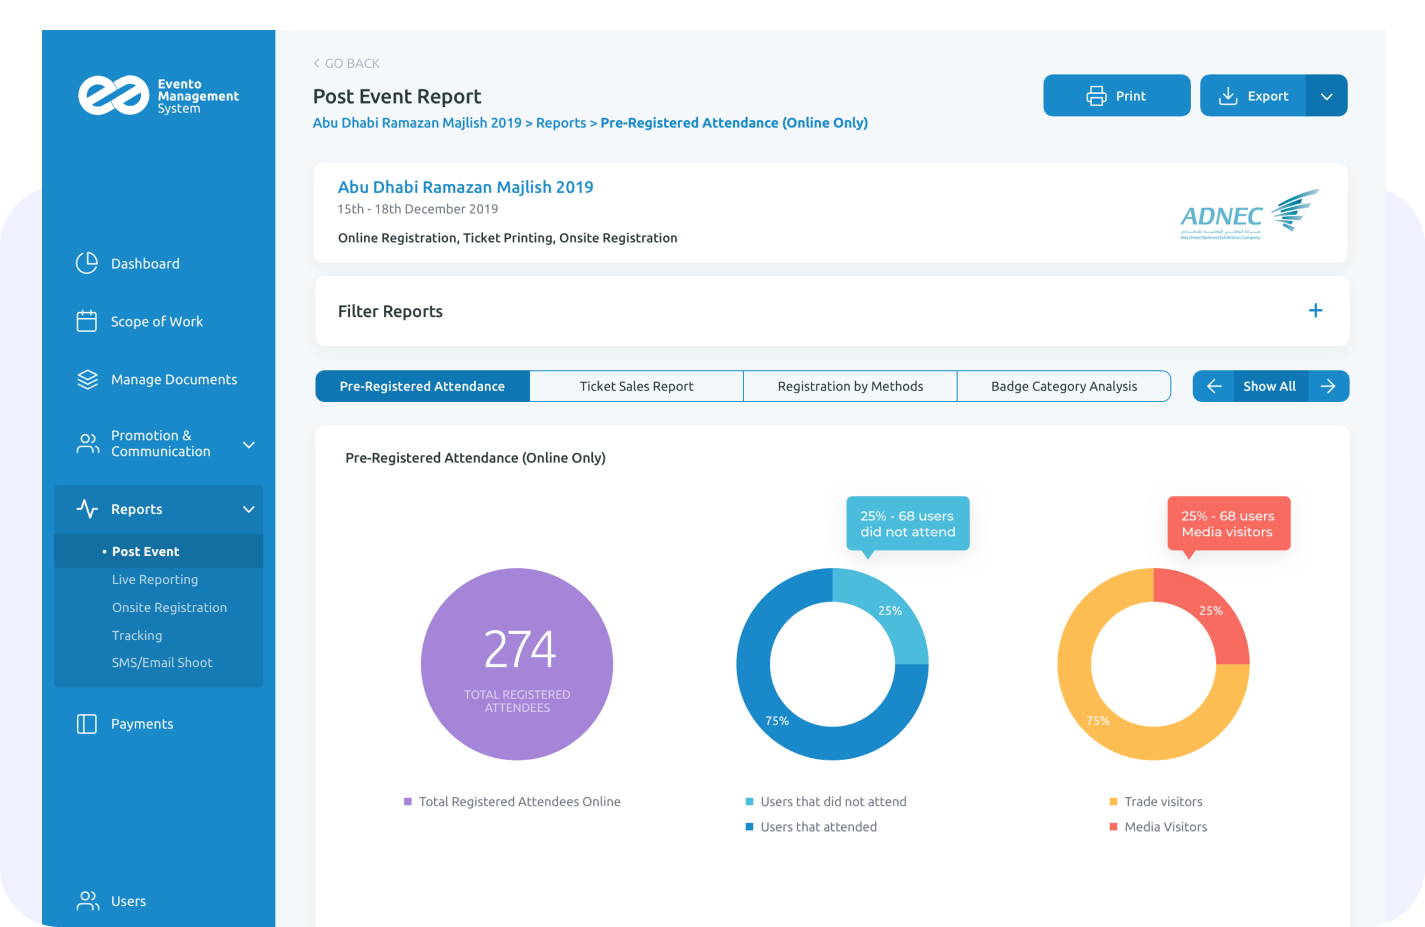Open Live Reporting under Reports
1425x927 pixels.
(x=155, y=580)
